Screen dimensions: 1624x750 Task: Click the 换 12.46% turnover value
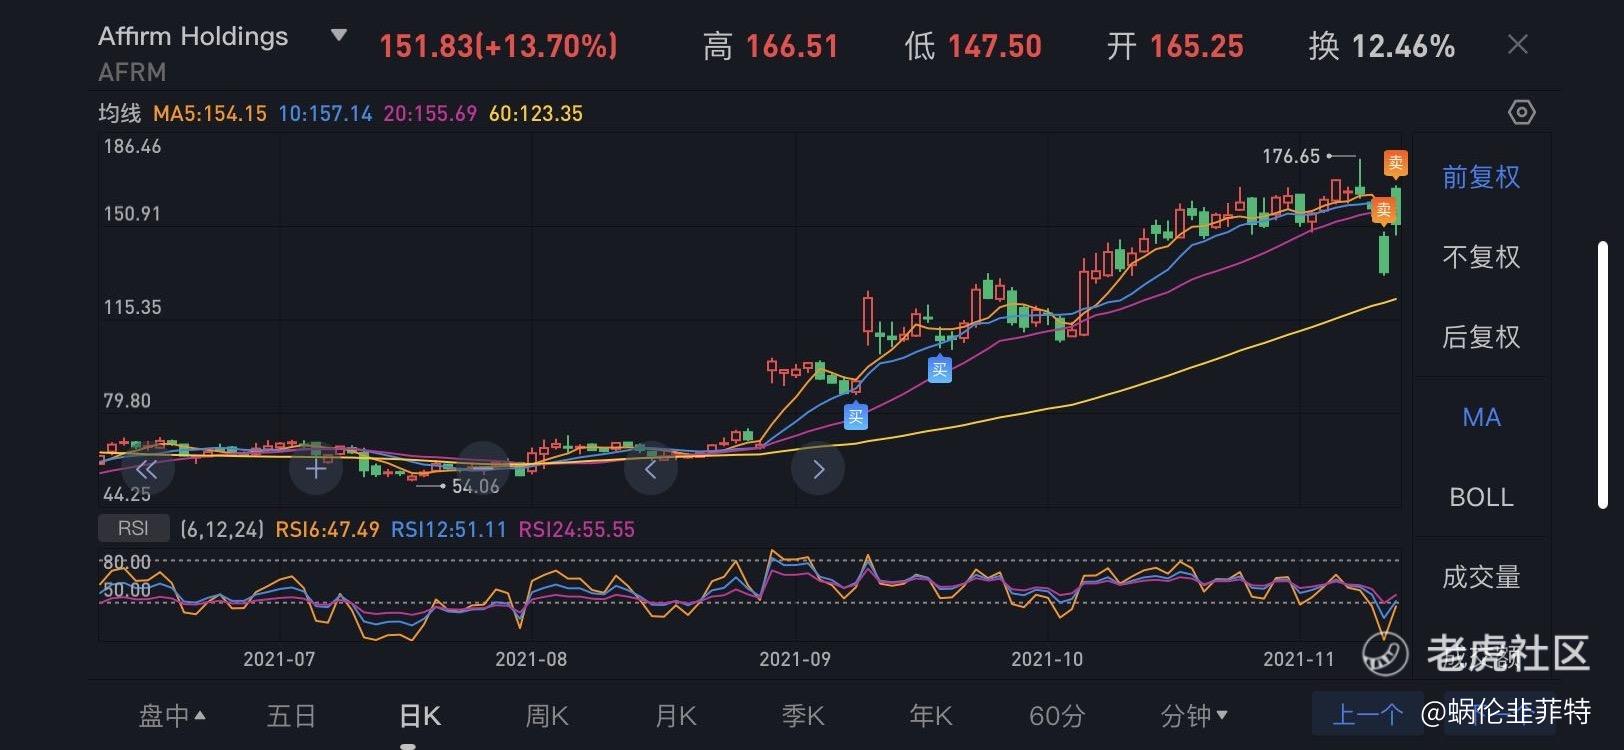1382,46
